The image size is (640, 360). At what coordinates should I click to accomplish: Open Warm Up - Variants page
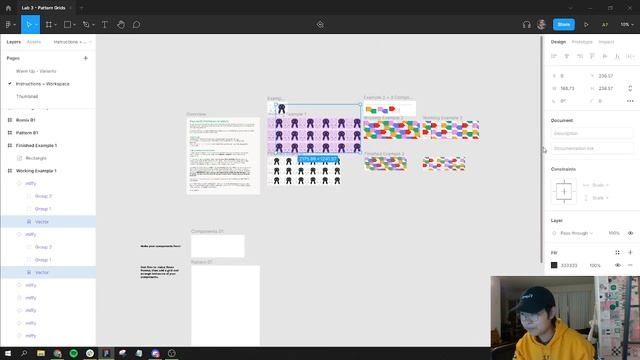point(36,71)
